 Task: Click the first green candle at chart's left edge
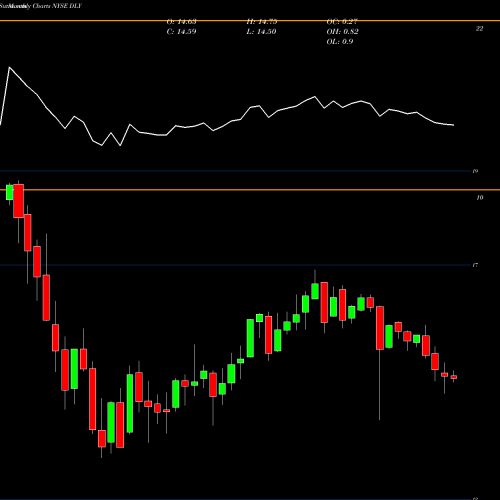(9, 192)
